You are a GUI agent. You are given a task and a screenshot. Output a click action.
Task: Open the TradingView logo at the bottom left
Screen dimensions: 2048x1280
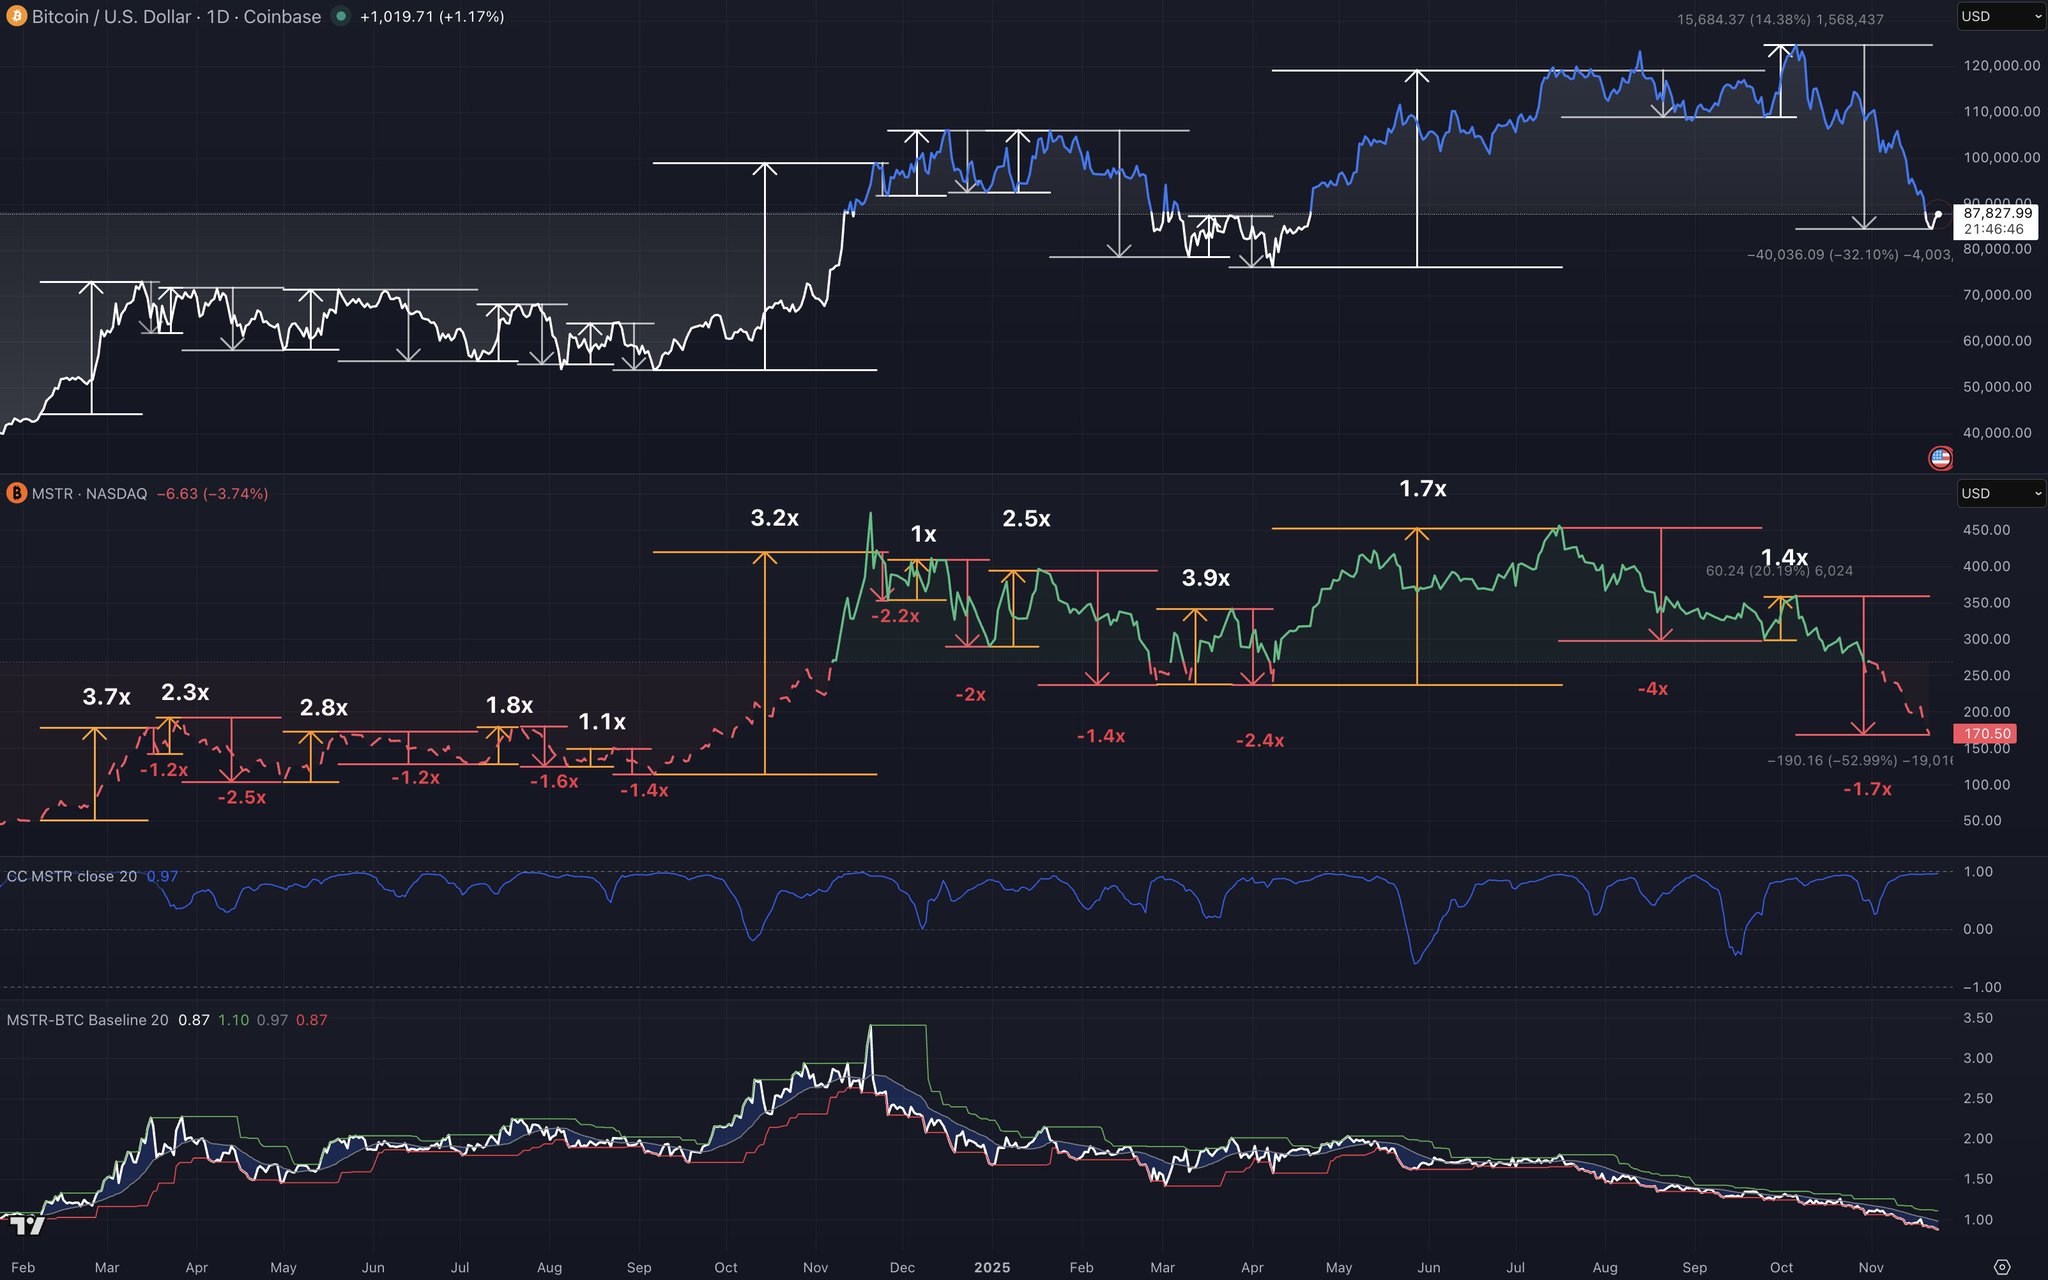point(28,1225)
